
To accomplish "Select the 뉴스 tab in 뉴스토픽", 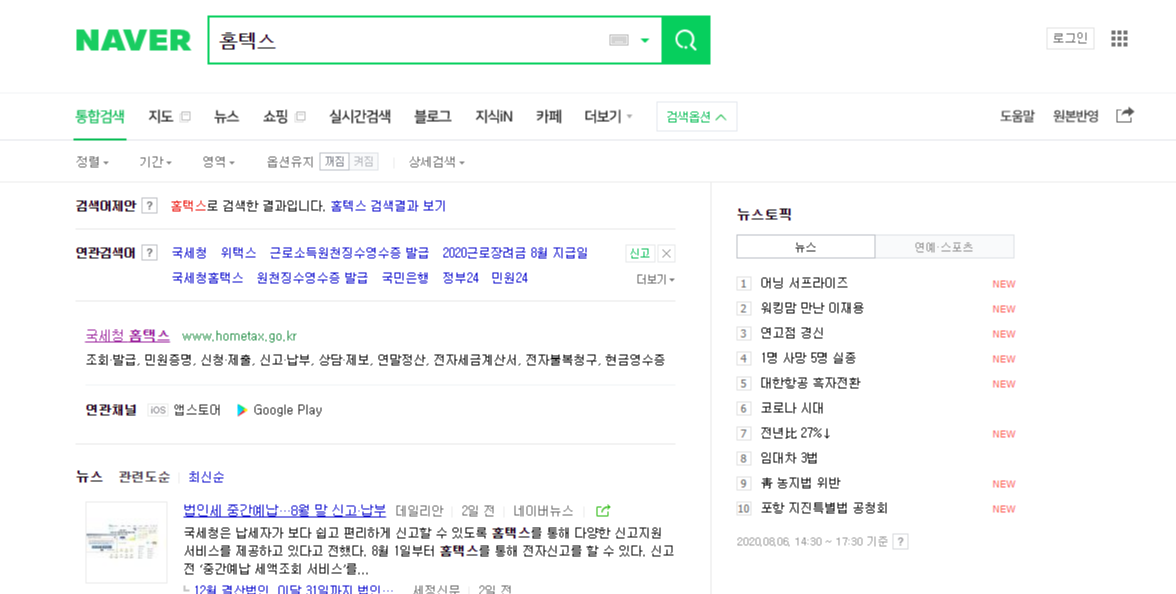I will pos(806,247).
